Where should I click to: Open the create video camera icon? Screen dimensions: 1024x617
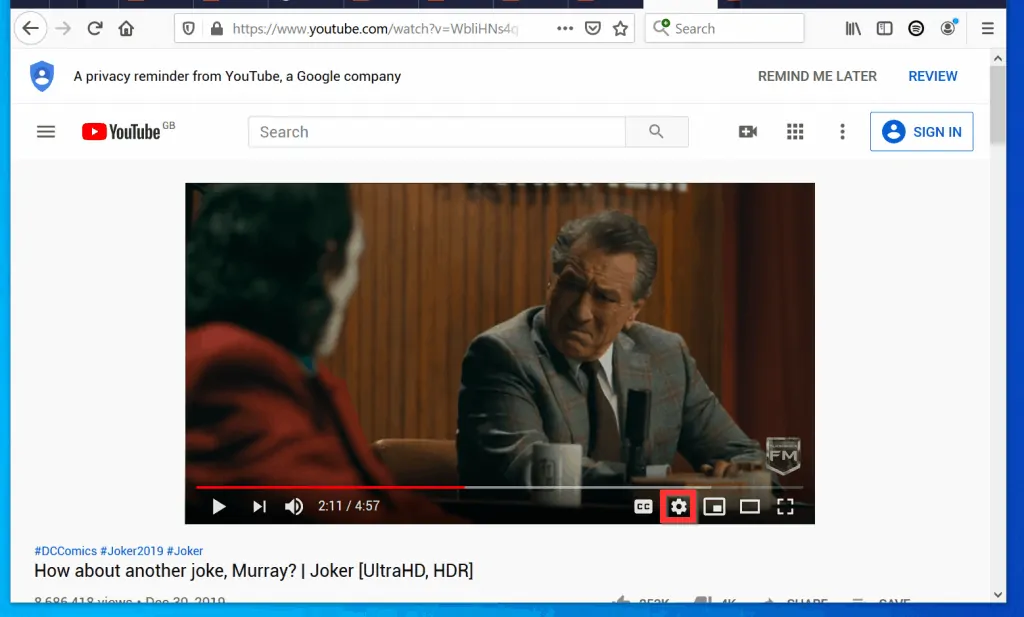(748, 132)
